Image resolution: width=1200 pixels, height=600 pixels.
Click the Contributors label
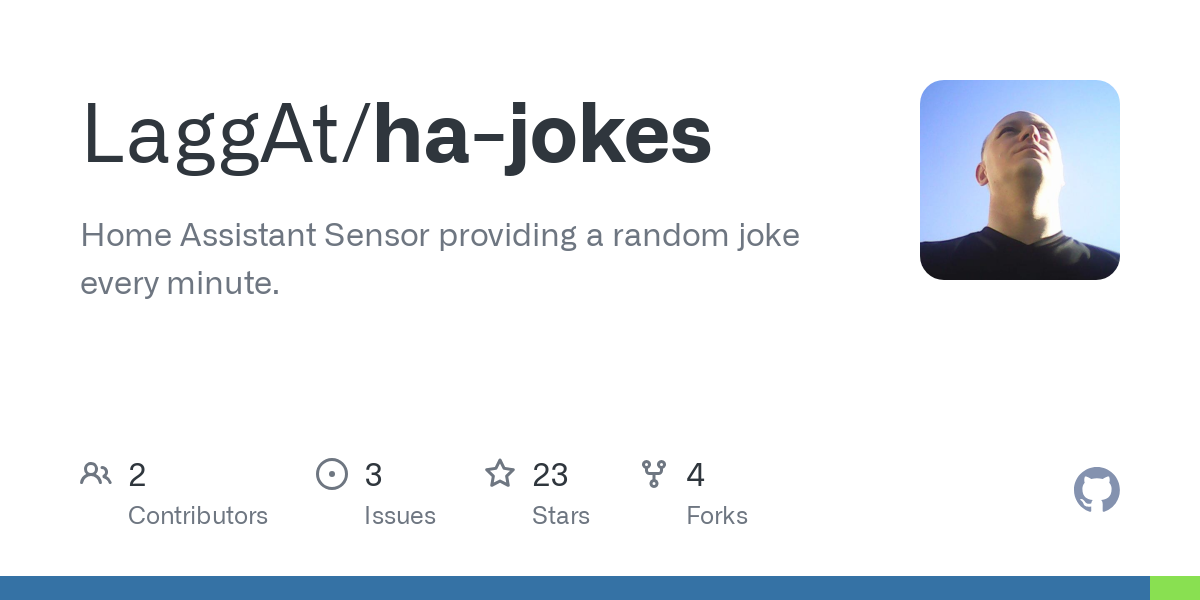tap(198, 516)
